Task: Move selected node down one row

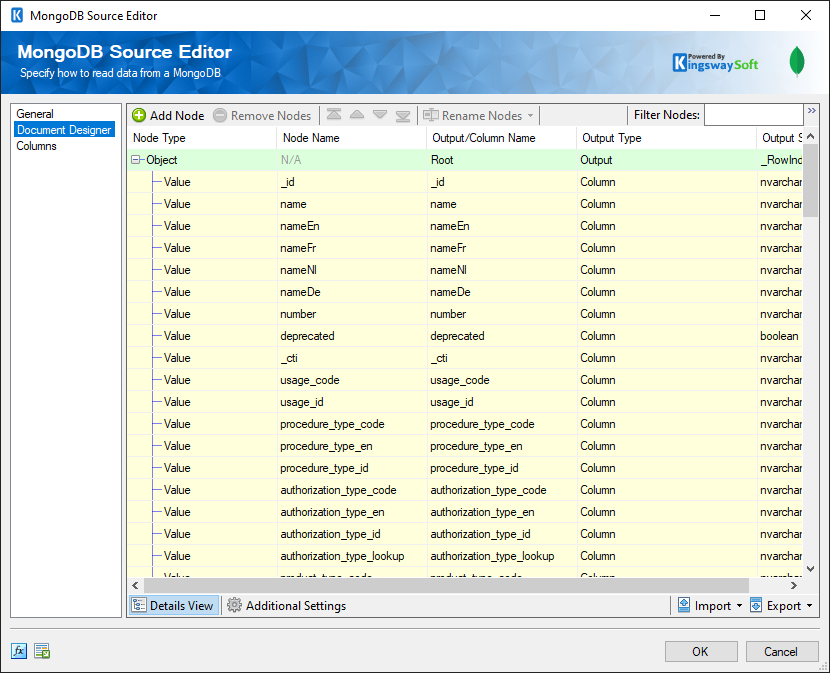Action: coord(380,114)
